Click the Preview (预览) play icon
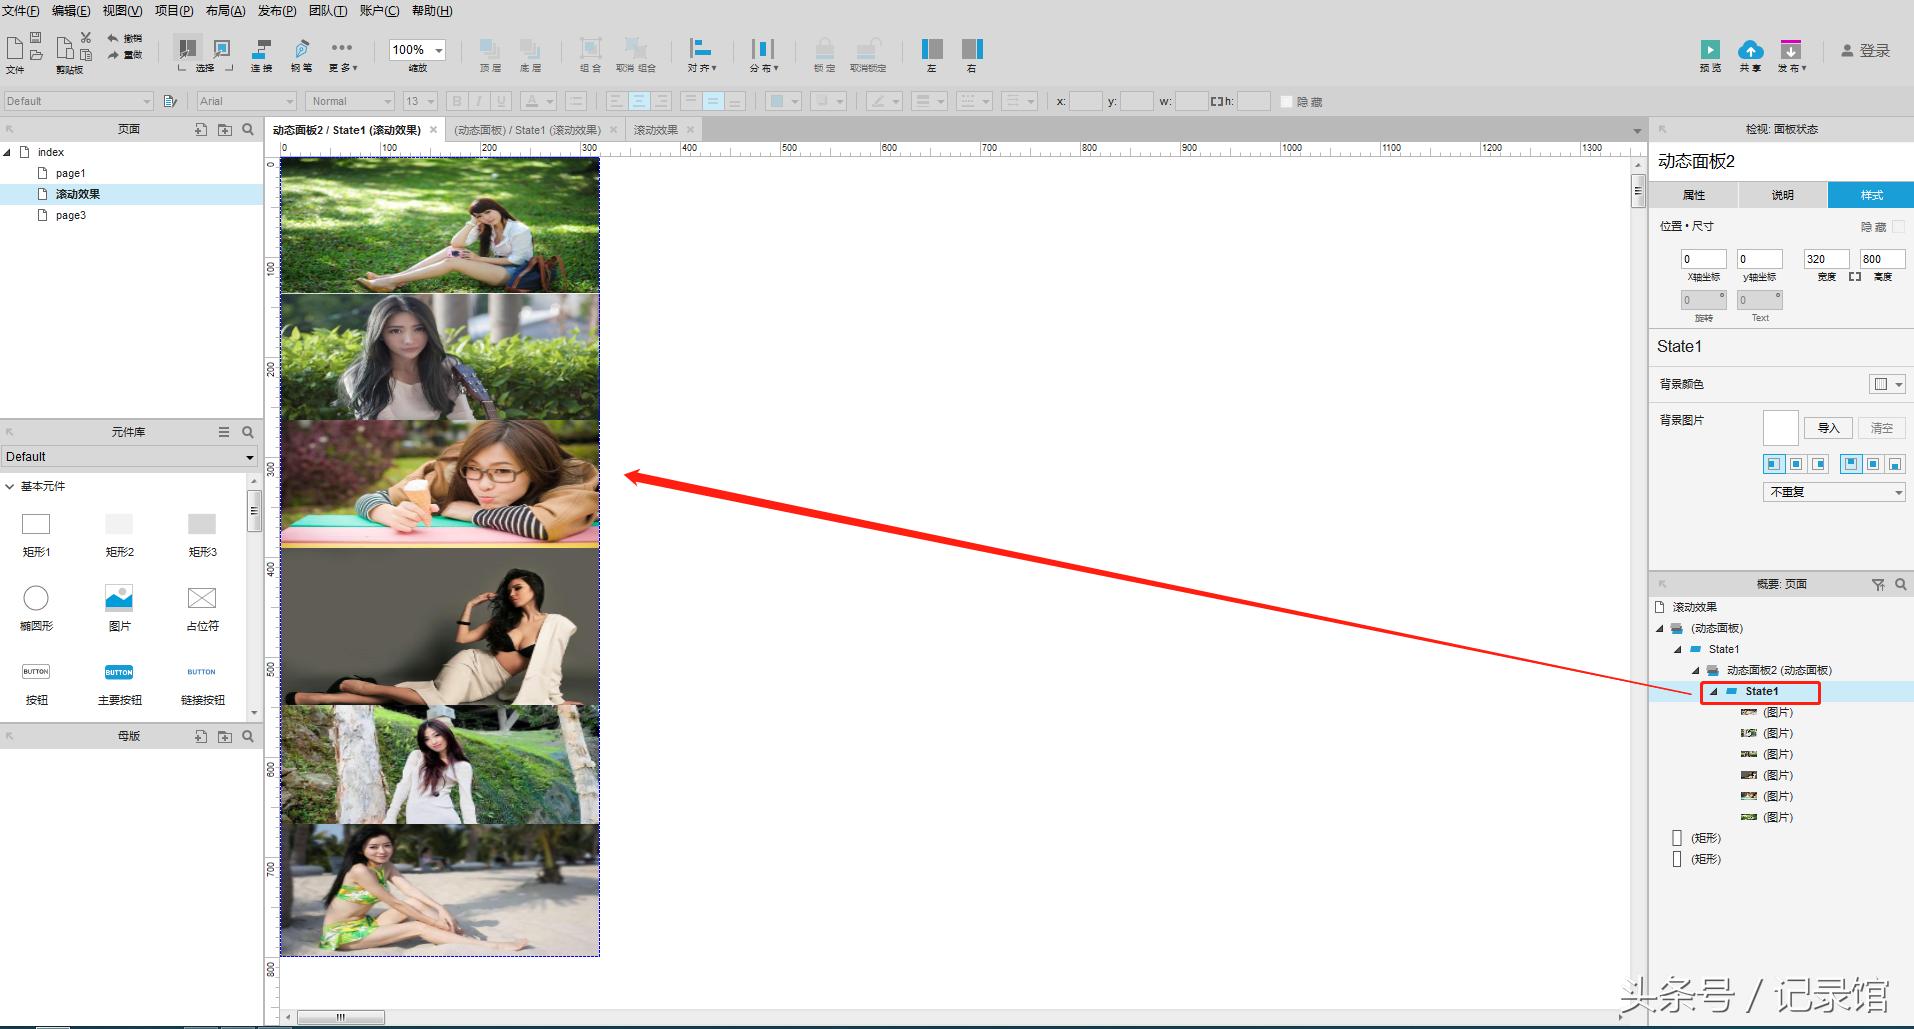The image size is (1914, 1029). click(x=1710, y=50)
